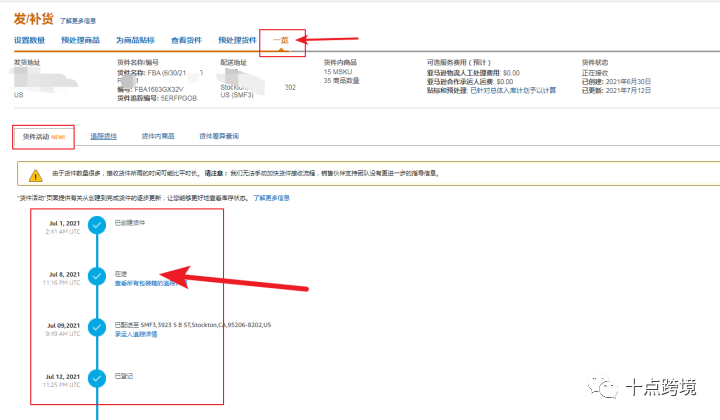Open the 追踪货件 tab
Image resolution: width=720 pixels, height=420 pixels.
(x=103, y=136)
